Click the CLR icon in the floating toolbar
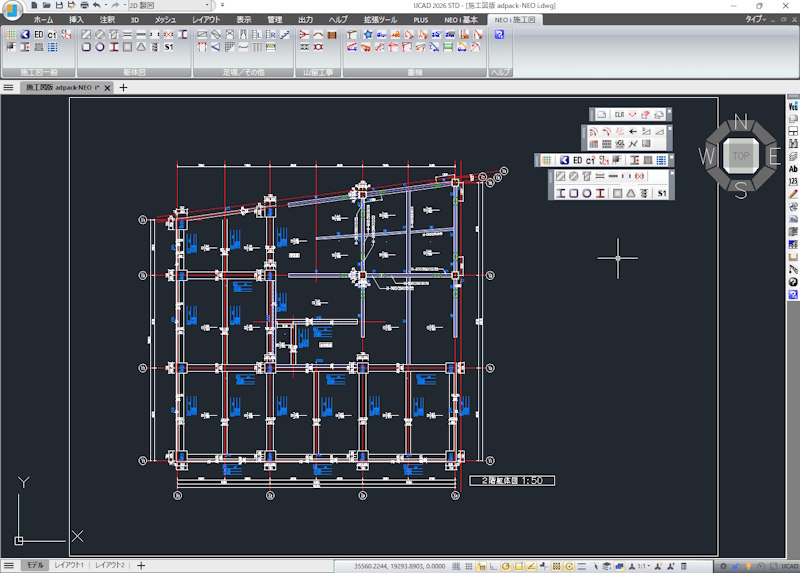Screen dimensions: 800x573 click(619, 114)
